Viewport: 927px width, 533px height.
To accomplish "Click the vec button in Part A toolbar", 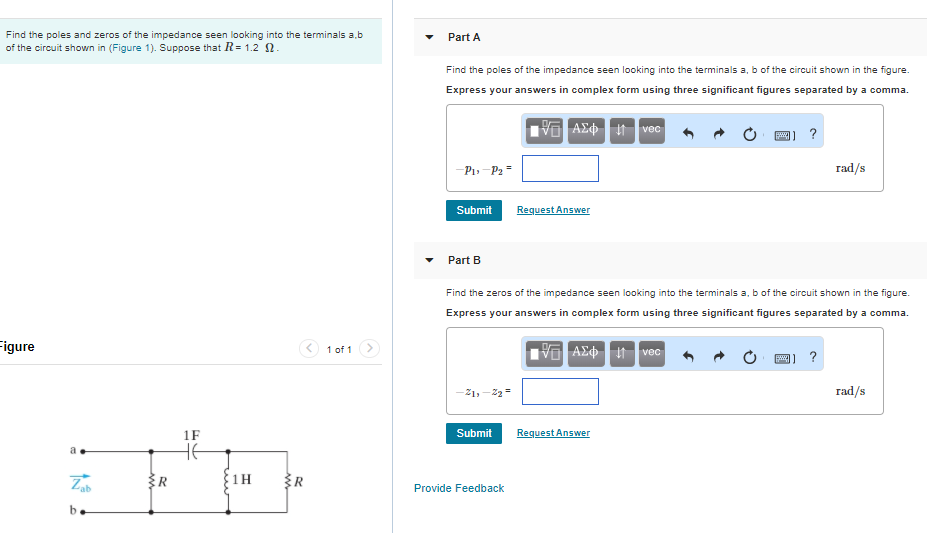I will [651, 130].
